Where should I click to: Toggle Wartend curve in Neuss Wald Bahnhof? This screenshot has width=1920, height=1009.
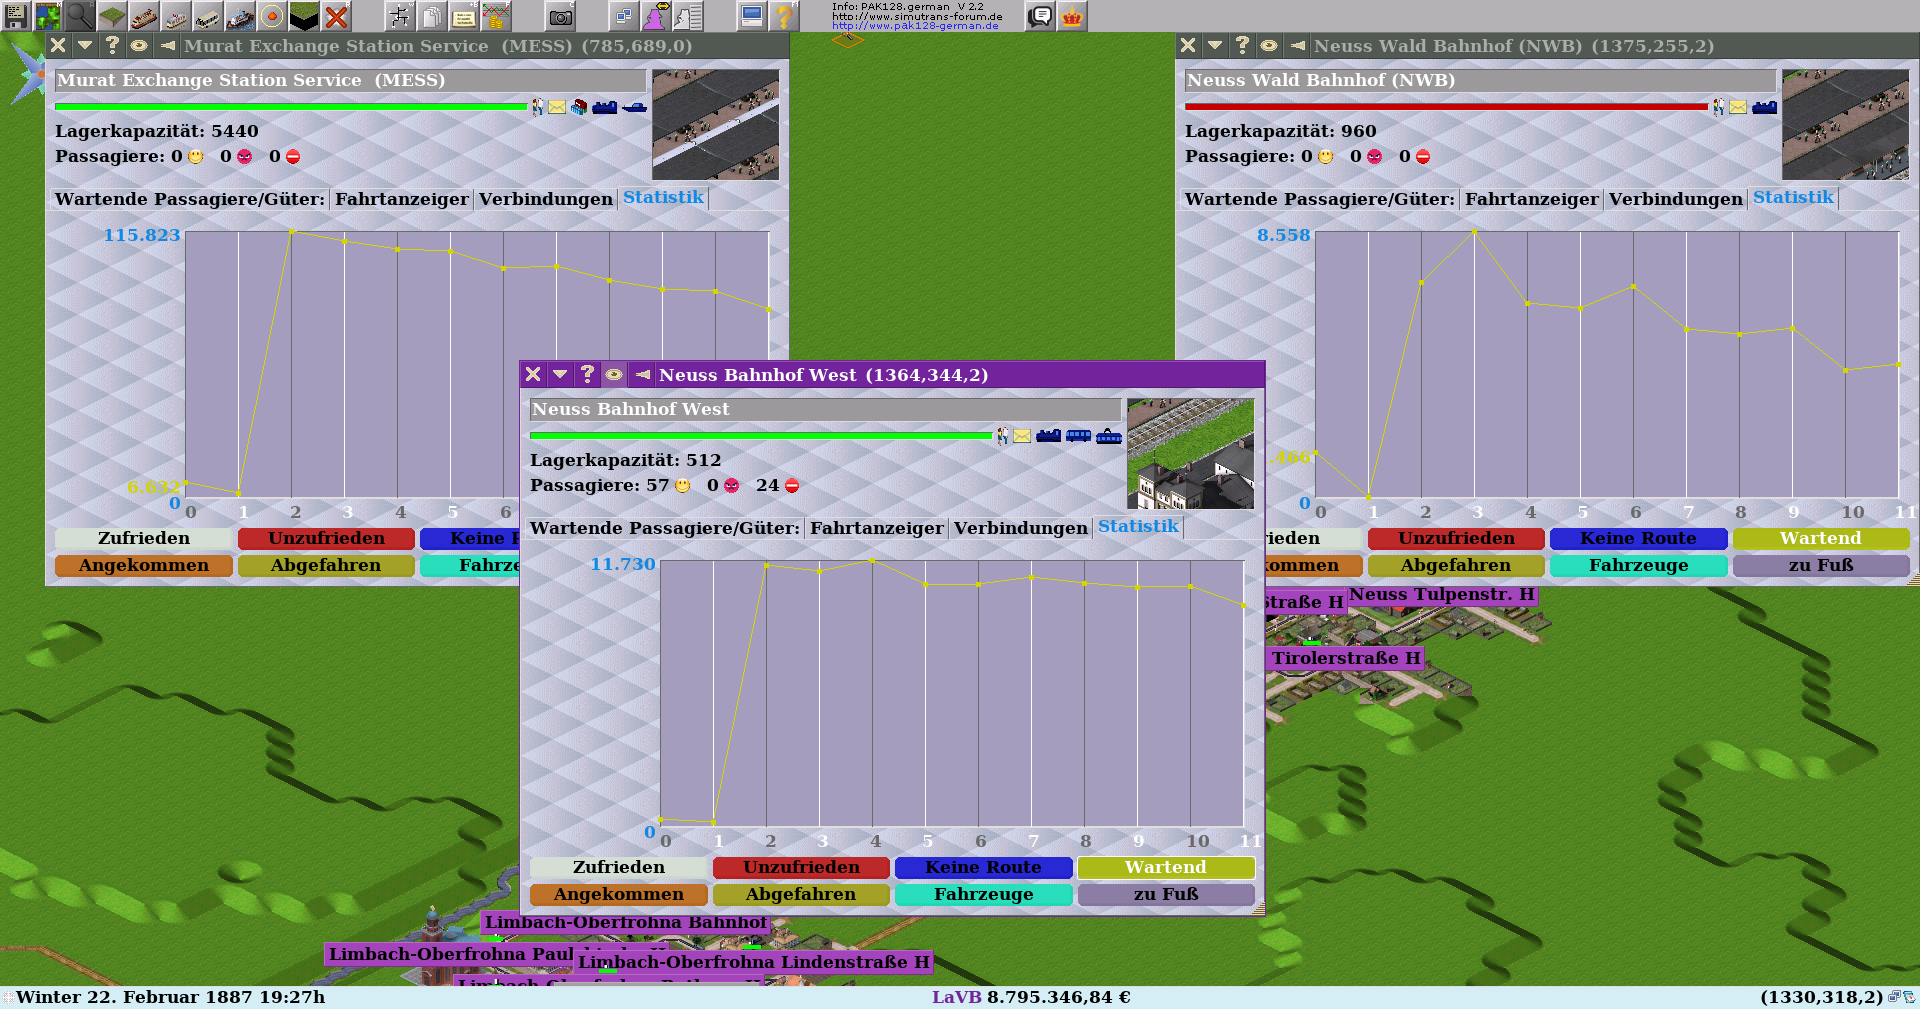point(1820,539)
